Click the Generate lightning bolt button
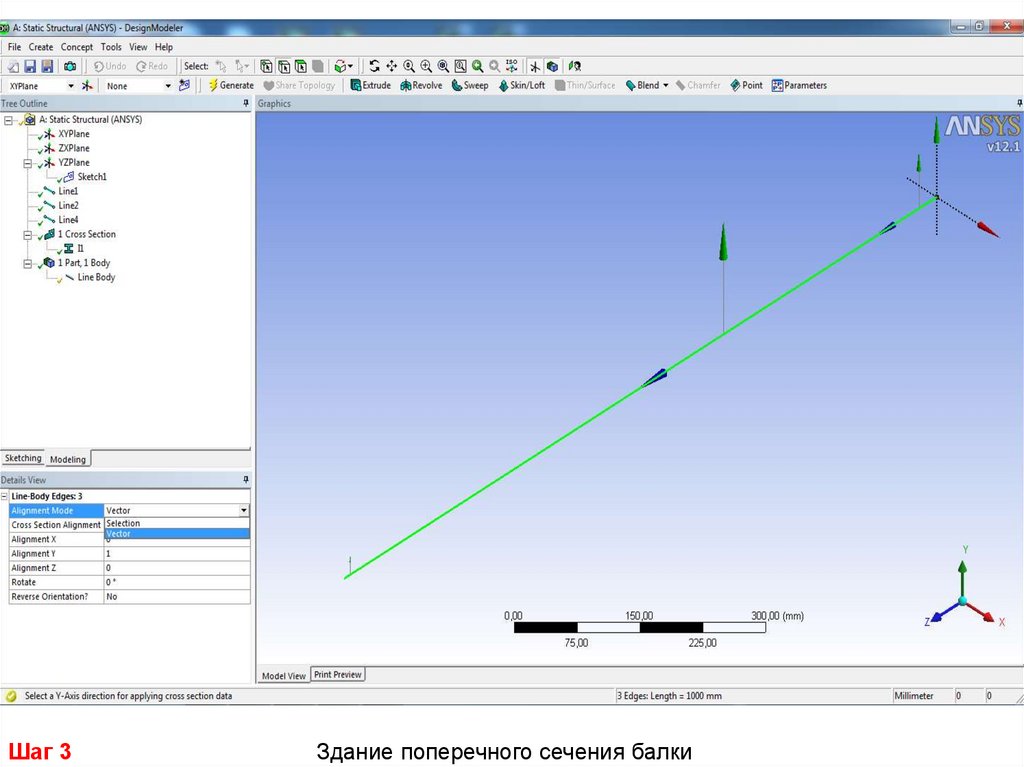The image size is (1024, 767). click(230, 86)
